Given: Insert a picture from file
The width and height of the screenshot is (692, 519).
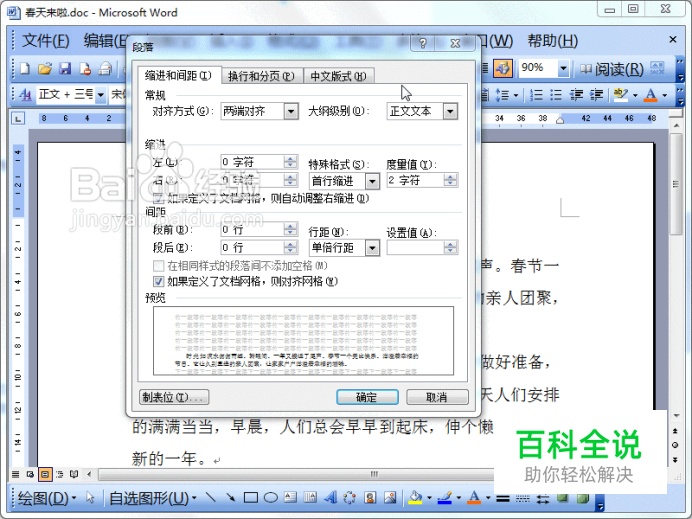Looking at the screenshot, I should pyautogui.click(x=390, y=498).
